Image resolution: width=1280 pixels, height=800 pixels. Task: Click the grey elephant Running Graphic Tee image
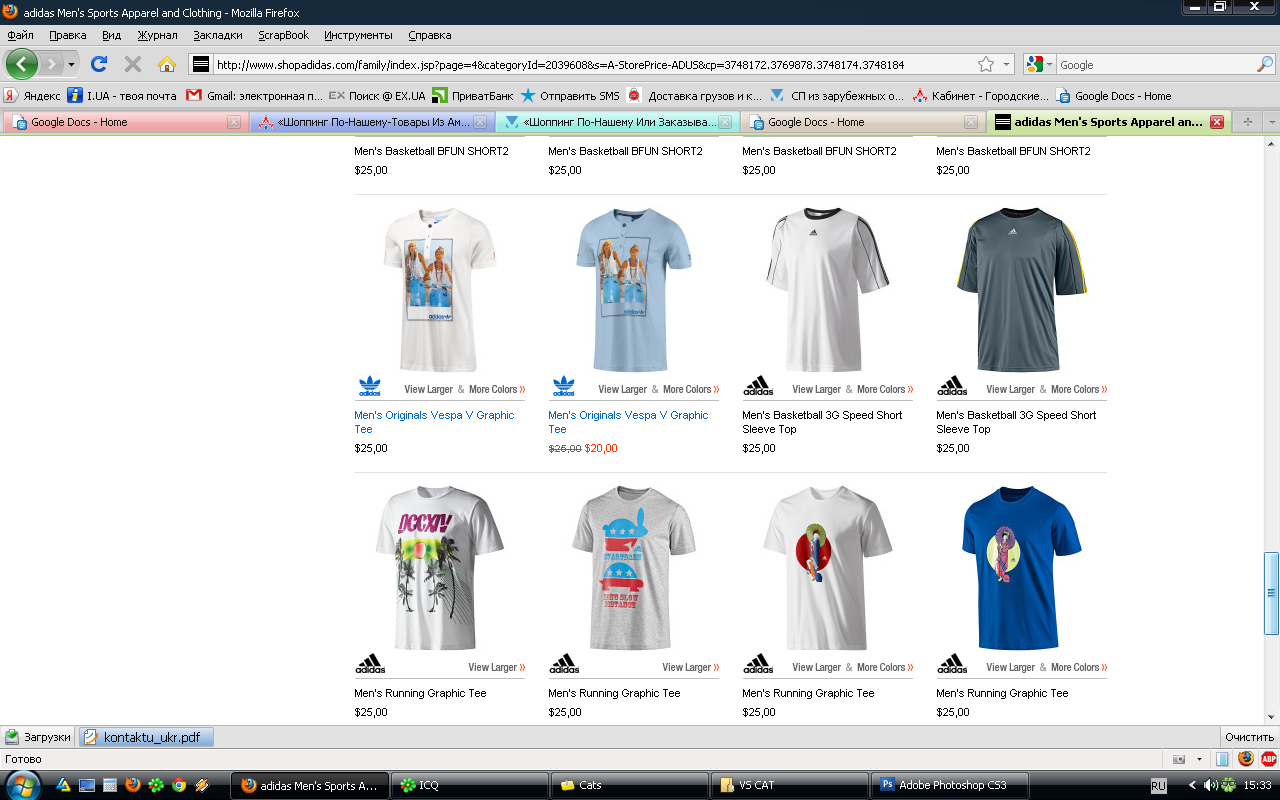pyautogui.click(x=634, y=568)
